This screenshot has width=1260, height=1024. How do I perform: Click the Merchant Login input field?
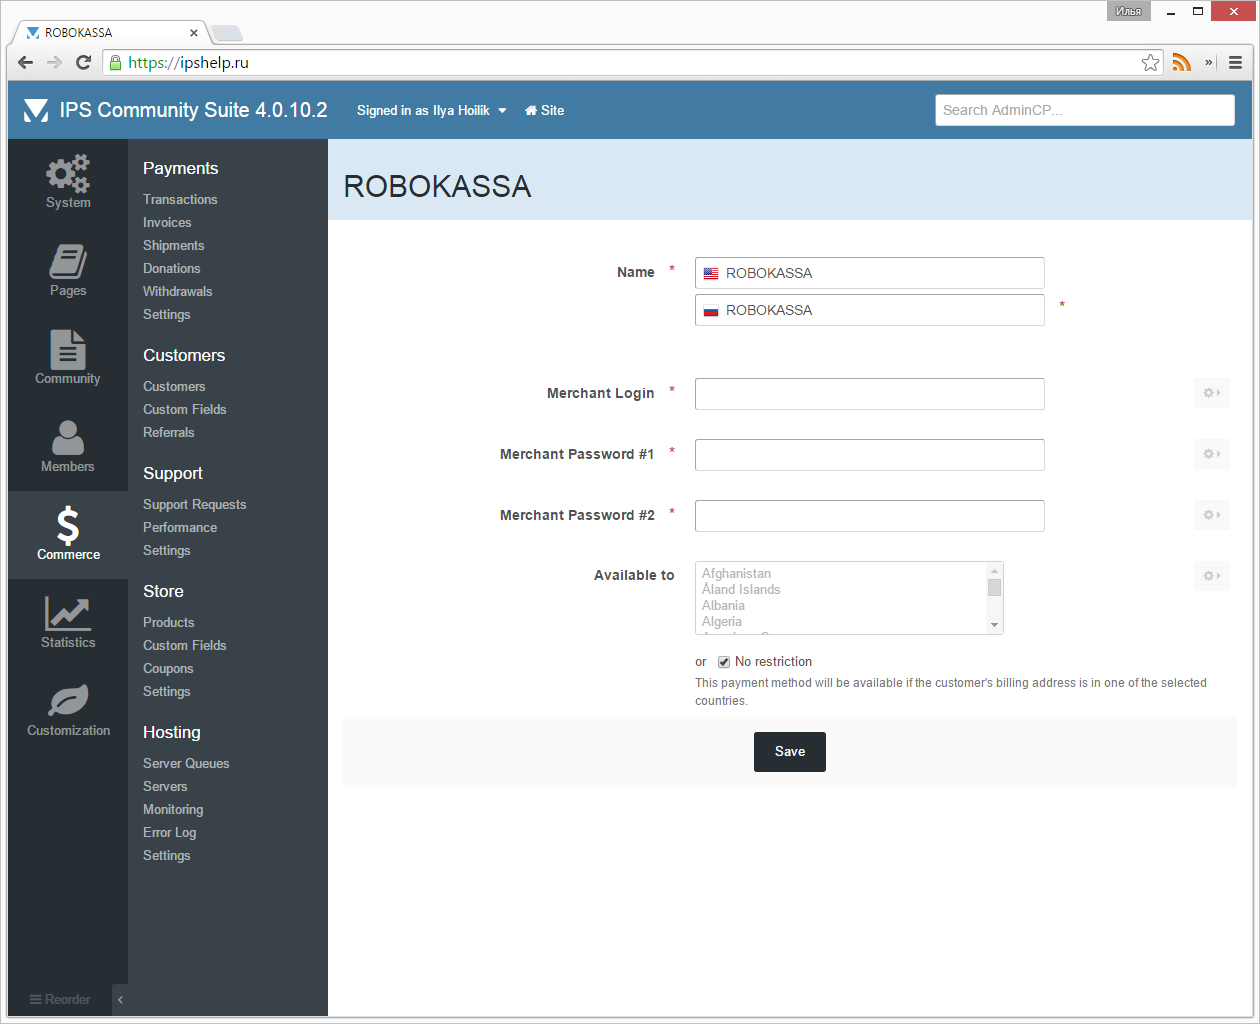pos(870,394)
